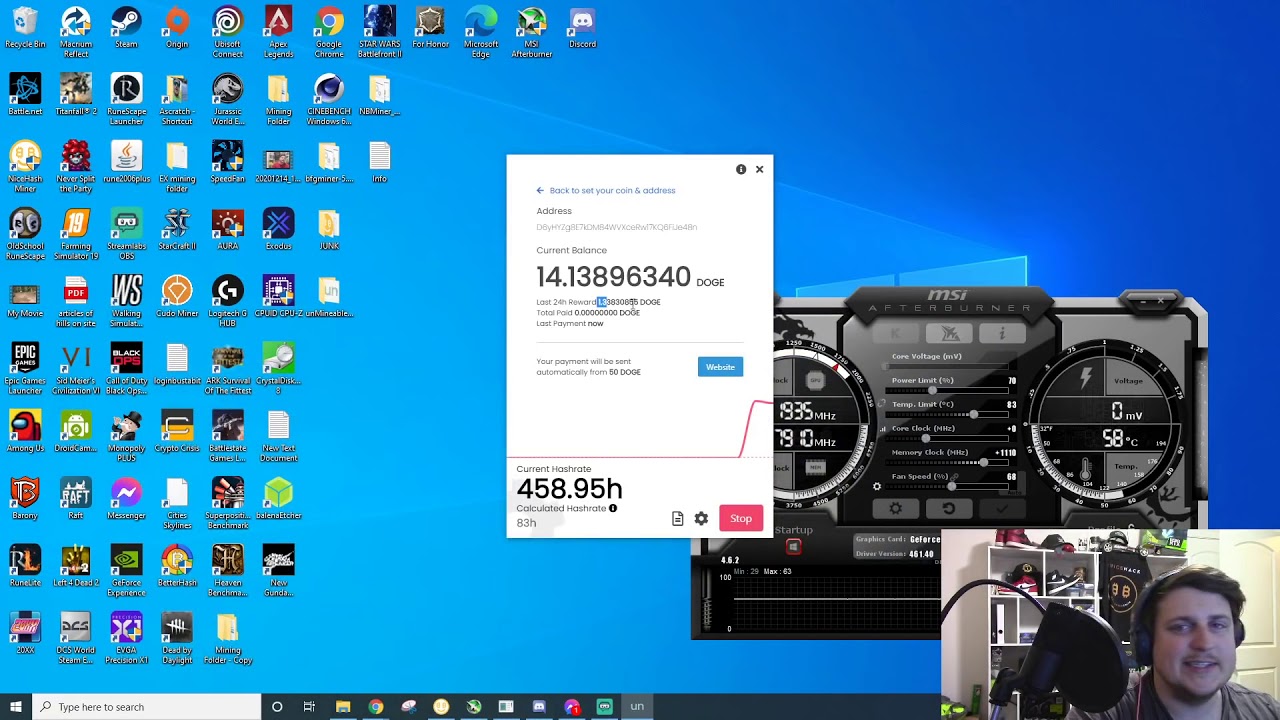Open Battle.net desktop shortcut
This screenshot has width=1280, height=720.
(x=25, y=95)
